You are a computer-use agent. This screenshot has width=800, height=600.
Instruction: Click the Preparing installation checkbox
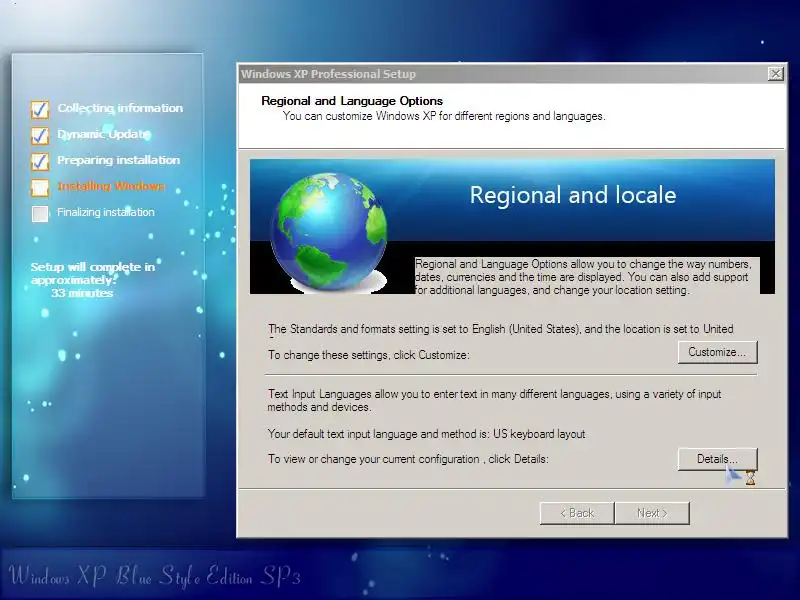(40, 161)
